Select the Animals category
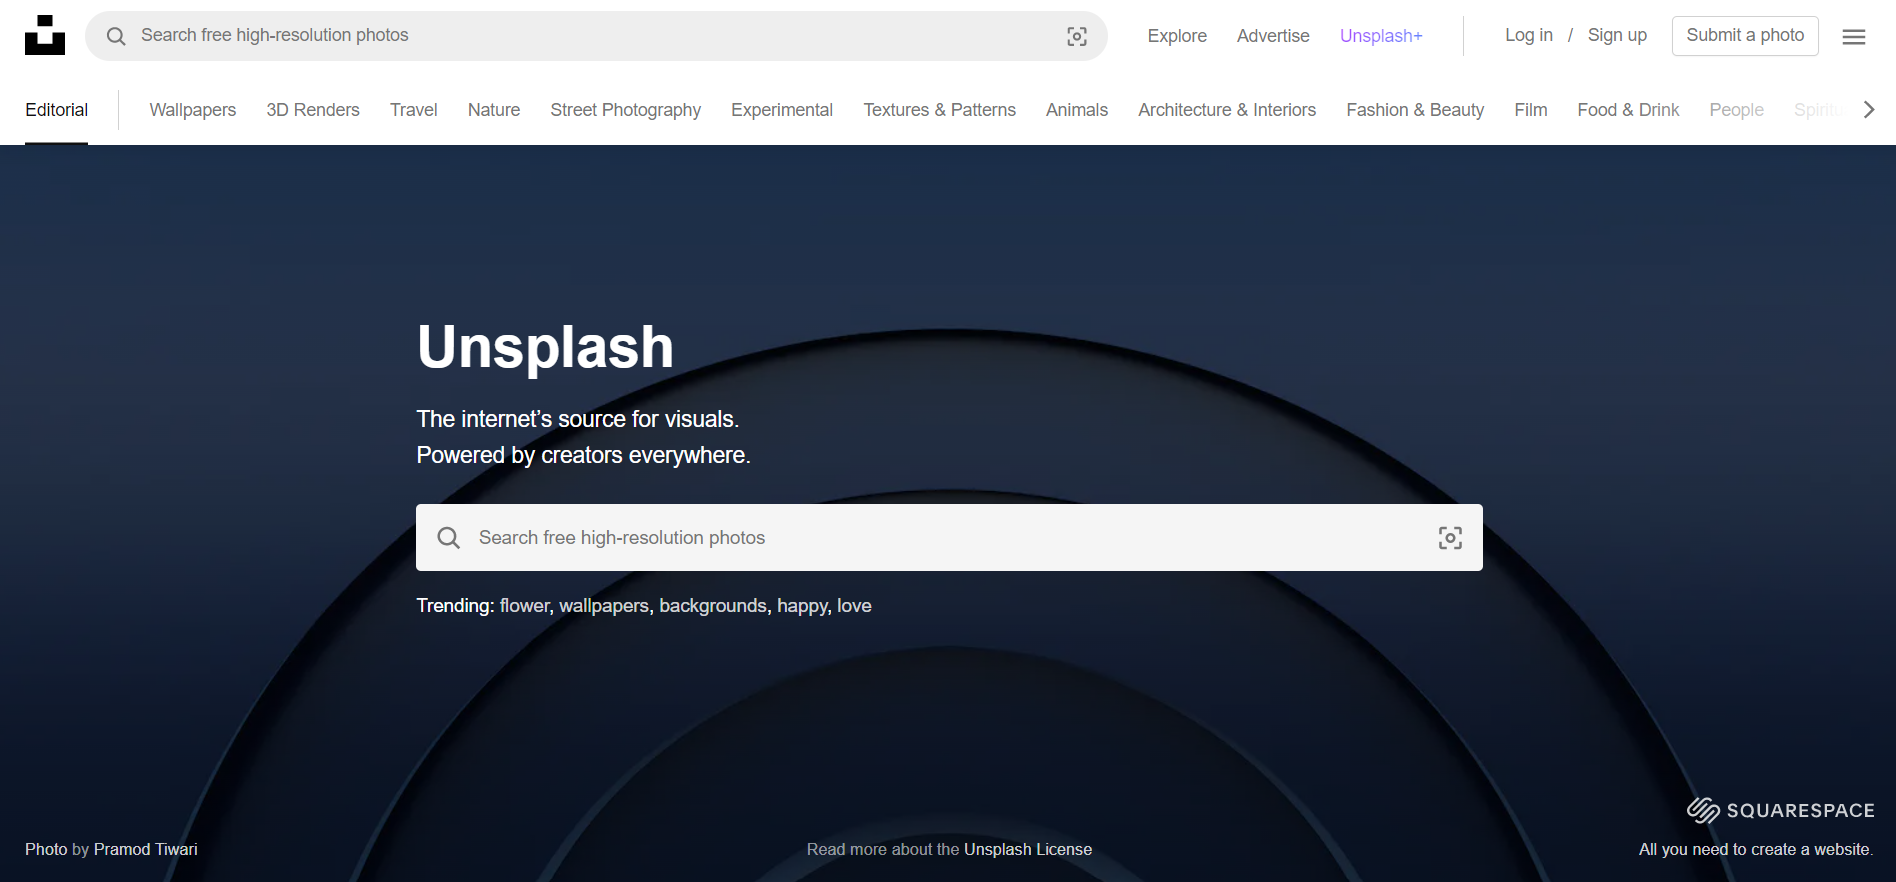This screenshot has width=1896, height=882. point(1077,110)
